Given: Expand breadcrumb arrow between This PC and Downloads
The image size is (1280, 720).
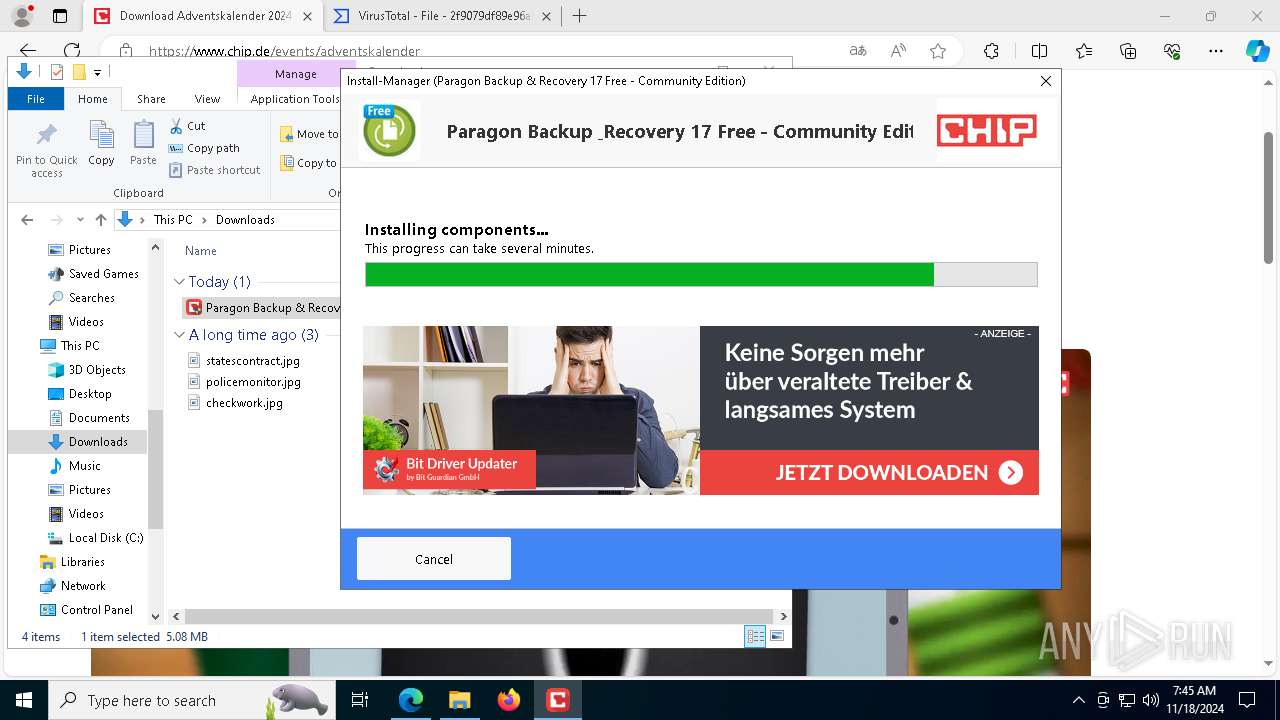Looking at the screenshot, I should pos(205,220).
